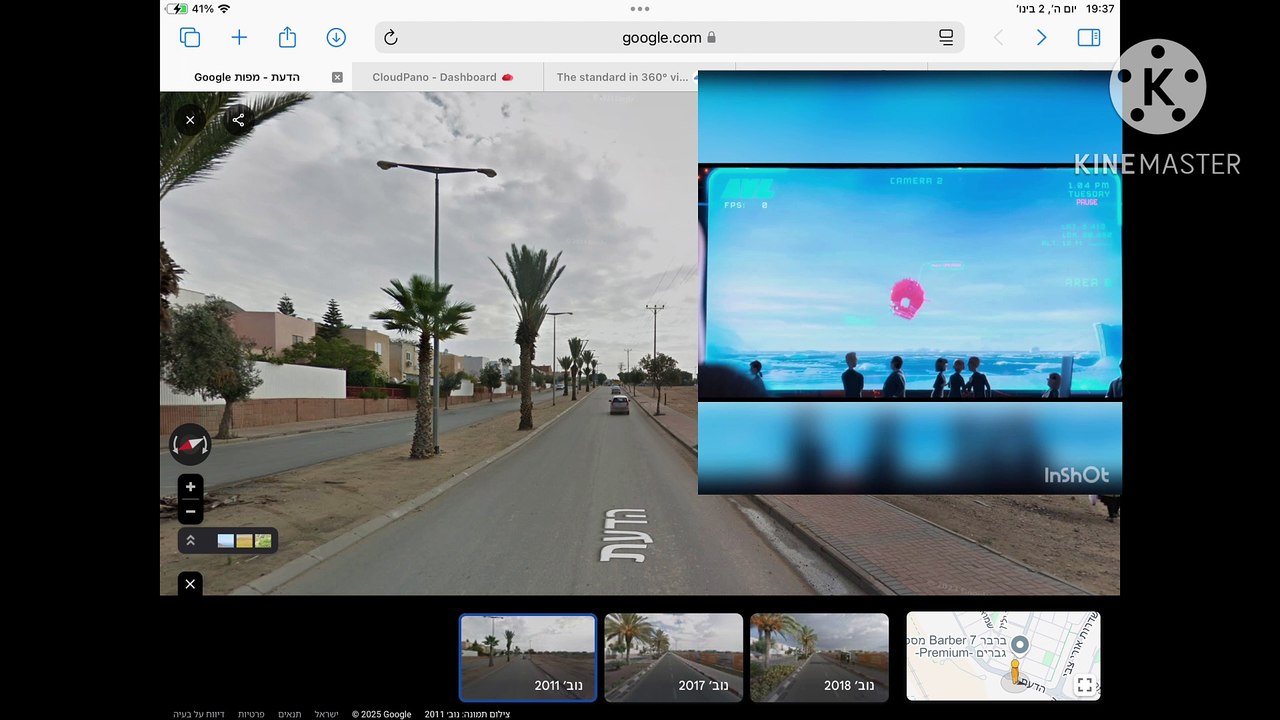Select the Nov 2017 imagery thumbnail
This screenshot has height=720, width=1280.
click(x=674, y=657)
